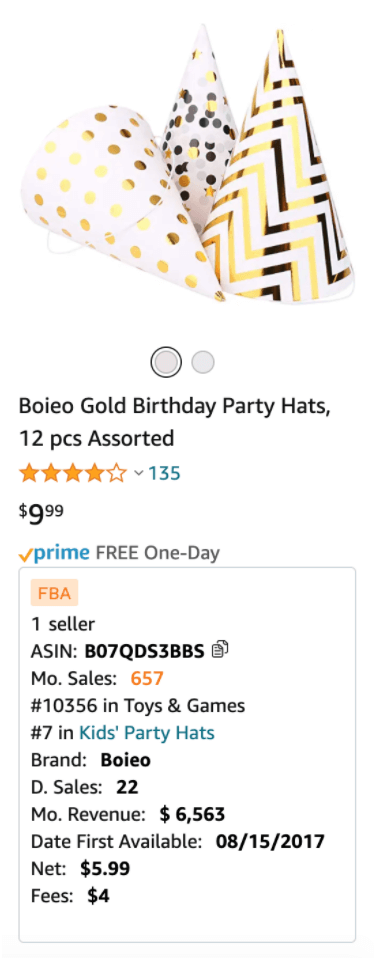This screenshot has width=378, height=958.
Task: Select the first color variant swatch
Action: point(166,362)
